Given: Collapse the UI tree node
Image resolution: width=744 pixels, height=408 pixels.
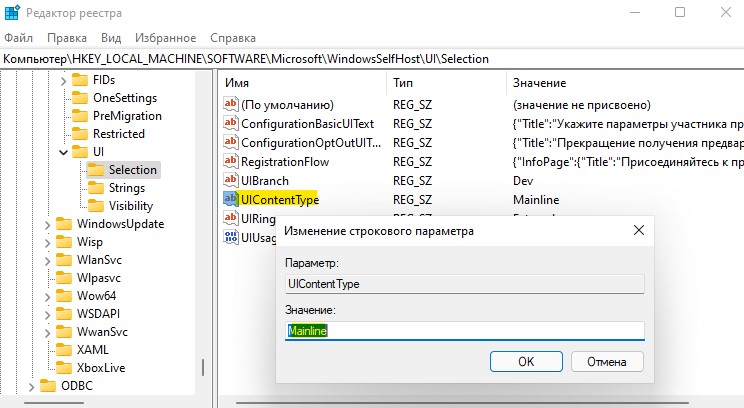Looking at the screenshot, I should [63, 152].
